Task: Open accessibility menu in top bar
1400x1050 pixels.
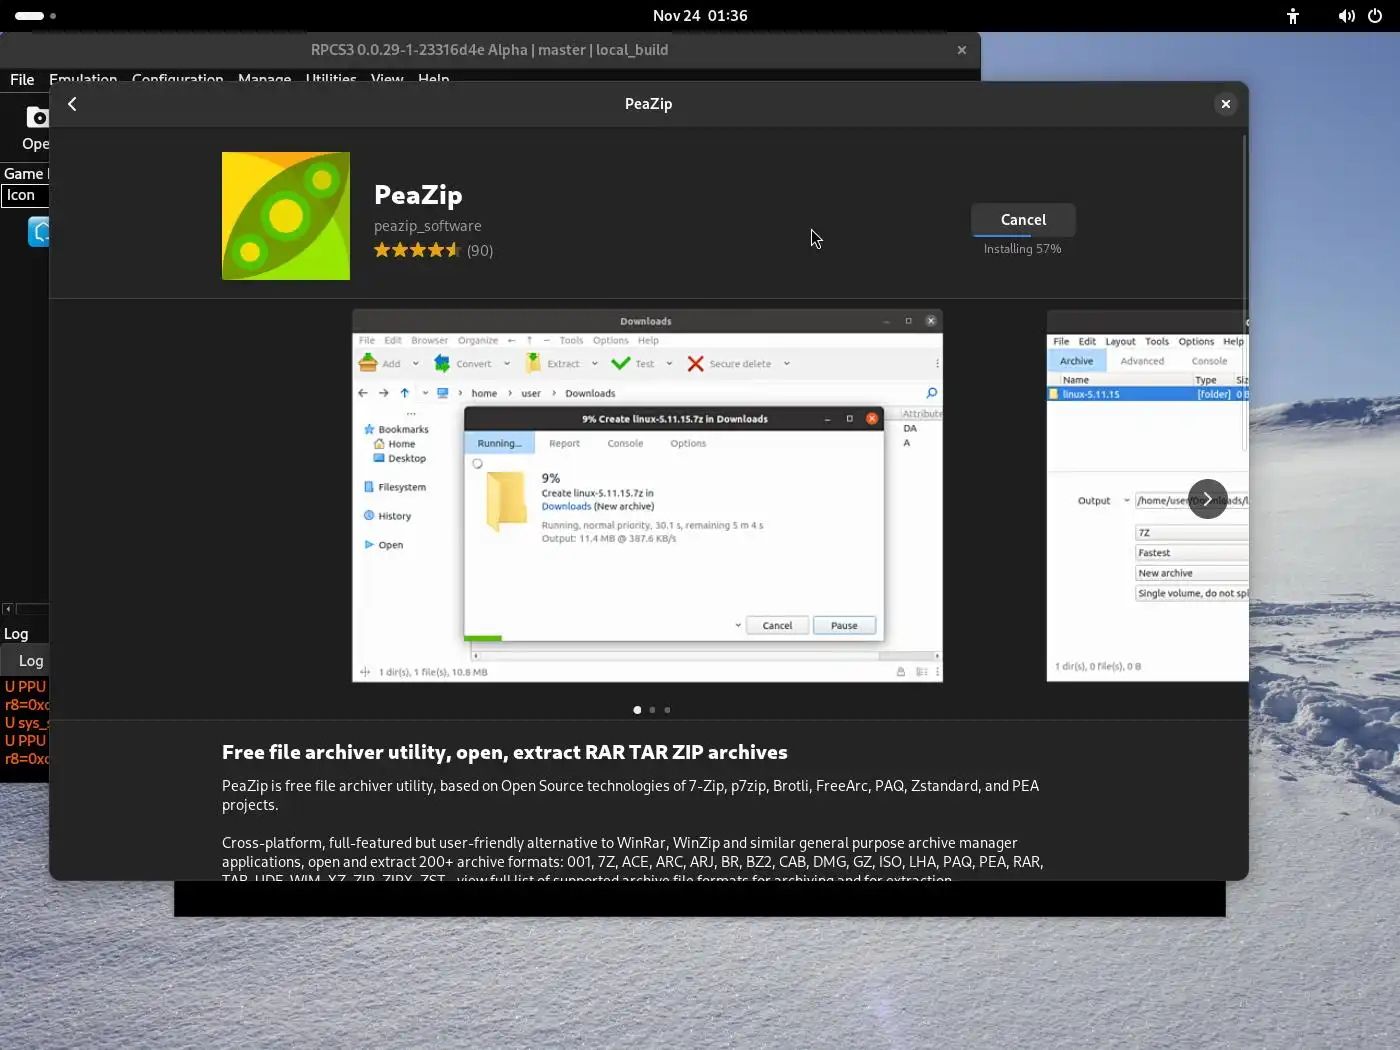Action: coord(1293,16)
